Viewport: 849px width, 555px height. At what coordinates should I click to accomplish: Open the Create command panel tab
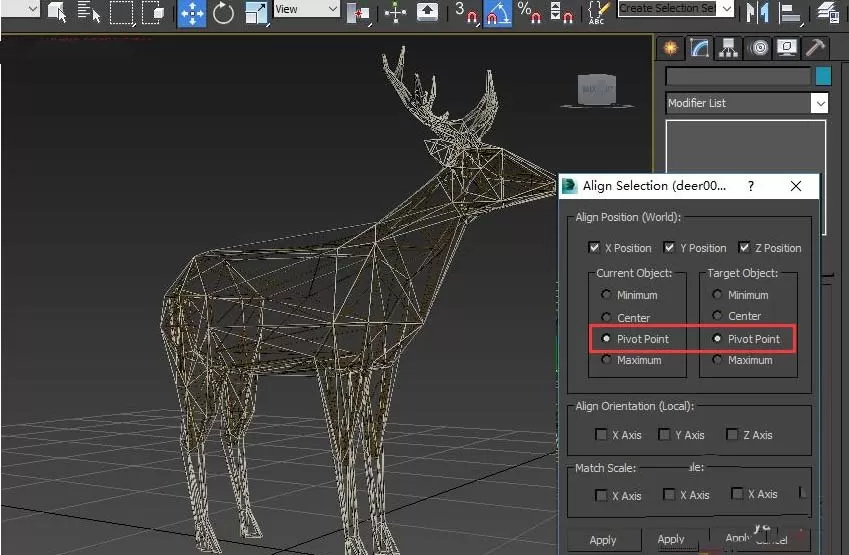click(x=670, y=48)
